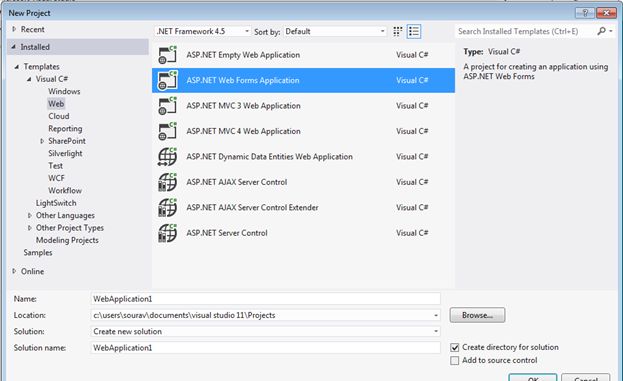Open the Solution Create new solution dropdown
Viewport: 623px width, 381px height.
point(436,331)
